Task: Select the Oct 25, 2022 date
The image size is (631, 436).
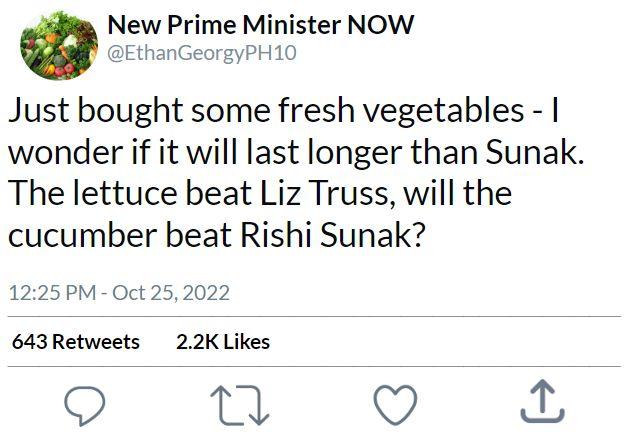Action: (171, 293)
